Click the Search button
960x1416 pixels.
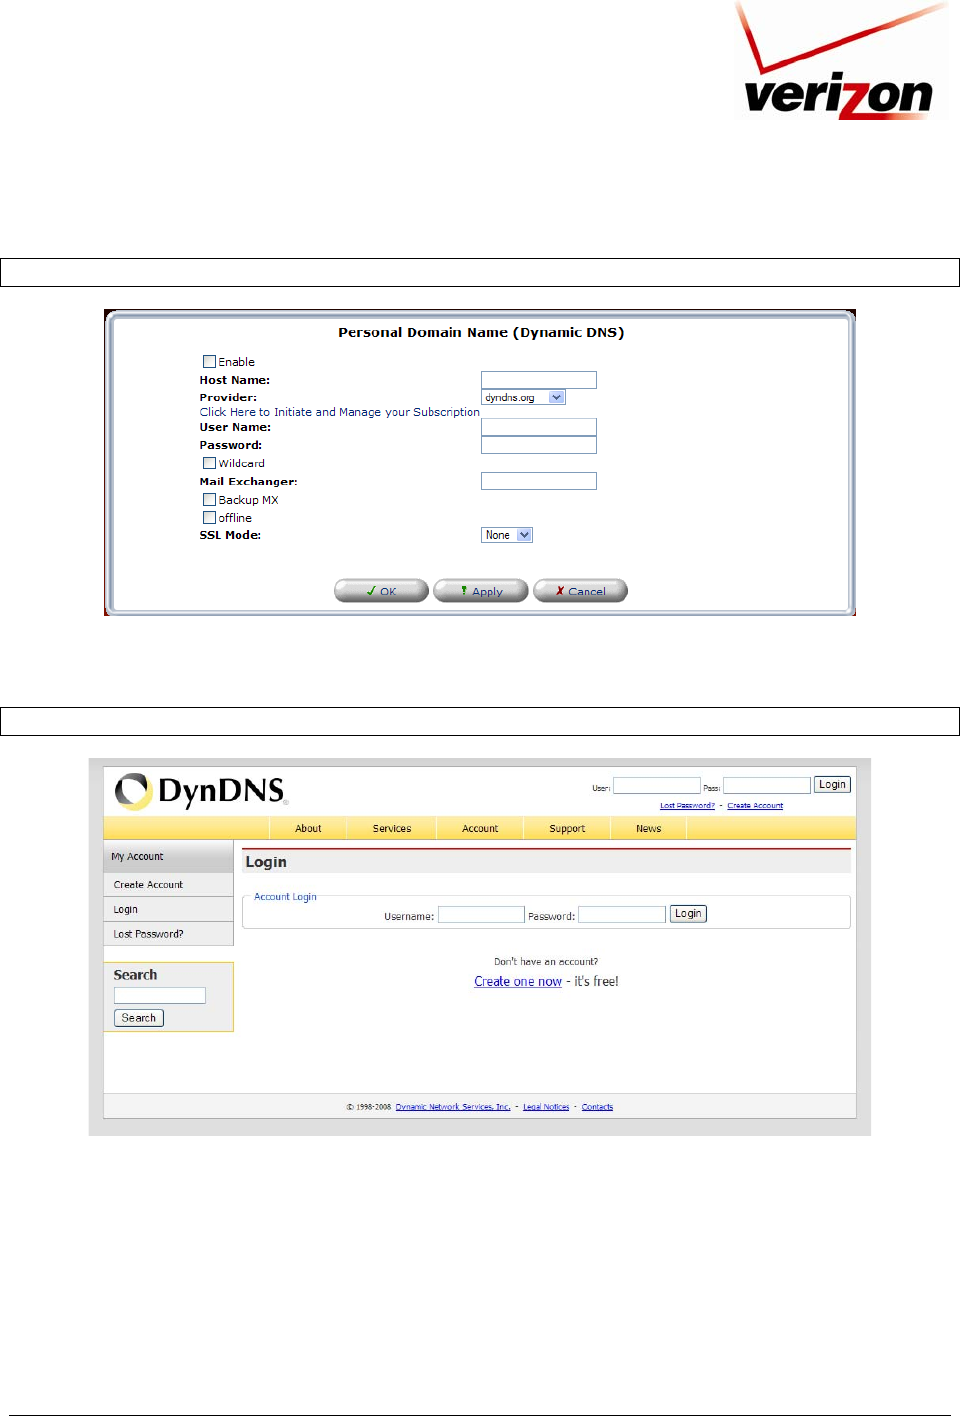point(139,1018)
